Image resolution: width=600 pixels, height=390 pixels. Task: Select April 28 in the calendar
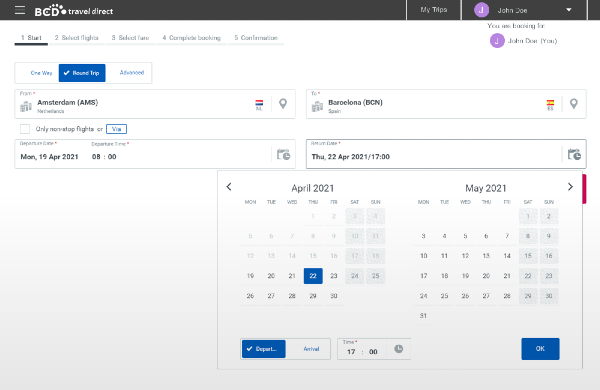point(292,295)
